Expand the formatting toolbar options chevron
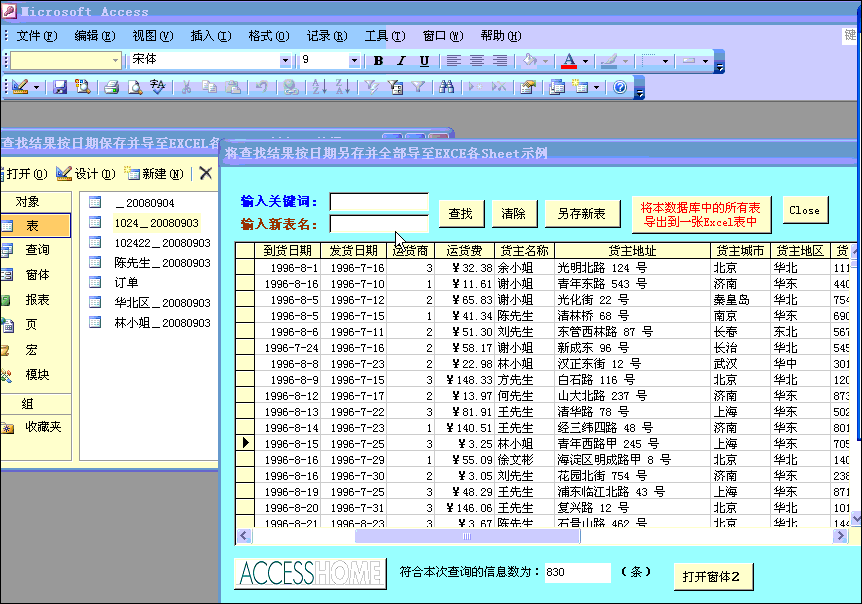Screen dimensions: 862x604 [720, 62]
